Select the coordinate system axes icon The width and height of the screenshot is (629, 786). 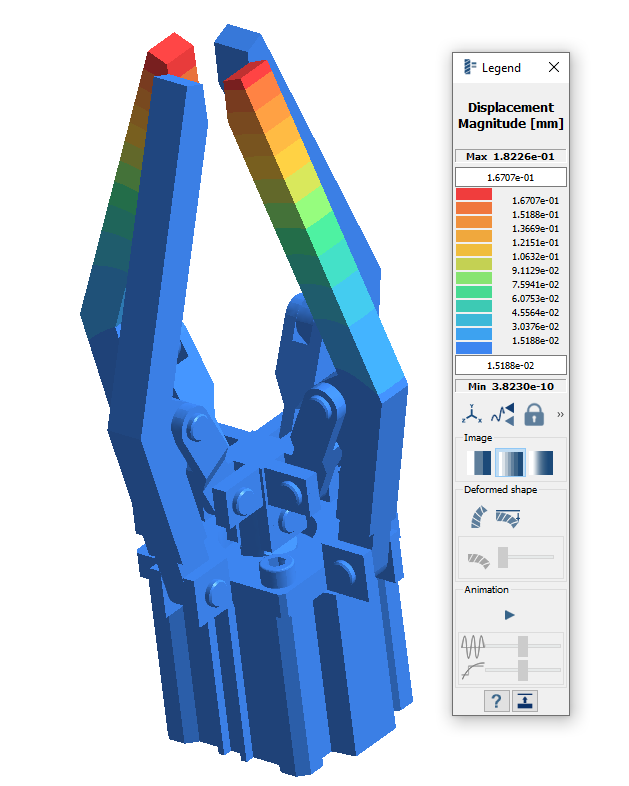click(472, 415)
